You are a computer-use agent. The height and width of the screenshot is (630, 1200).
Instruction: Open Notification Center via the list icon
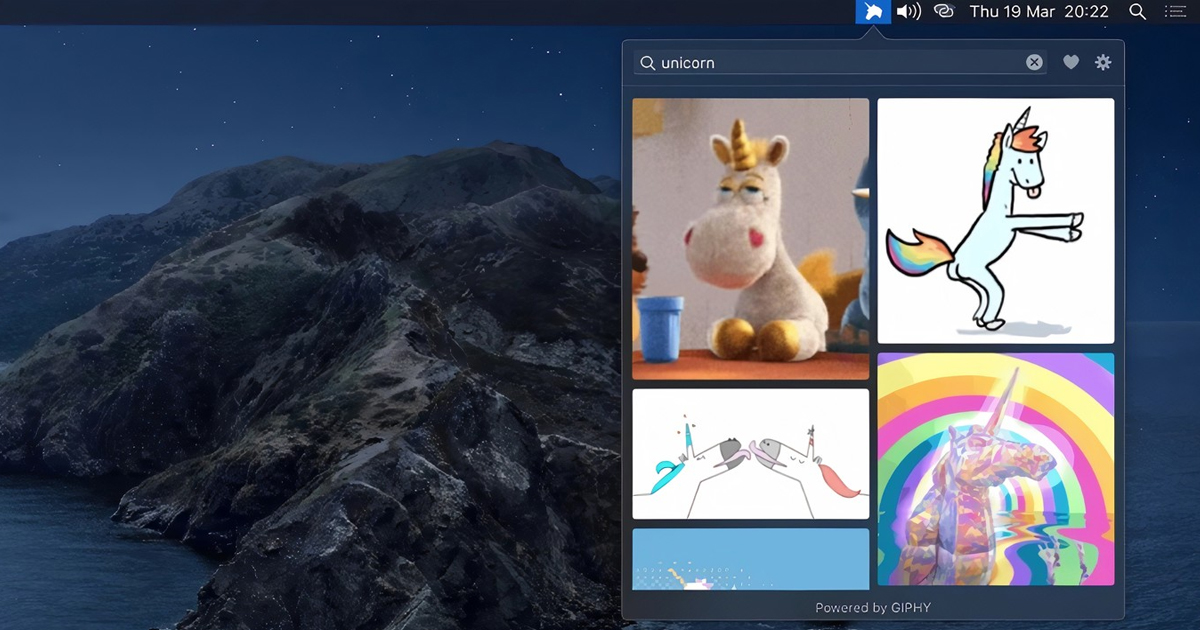click(1175, 11)
